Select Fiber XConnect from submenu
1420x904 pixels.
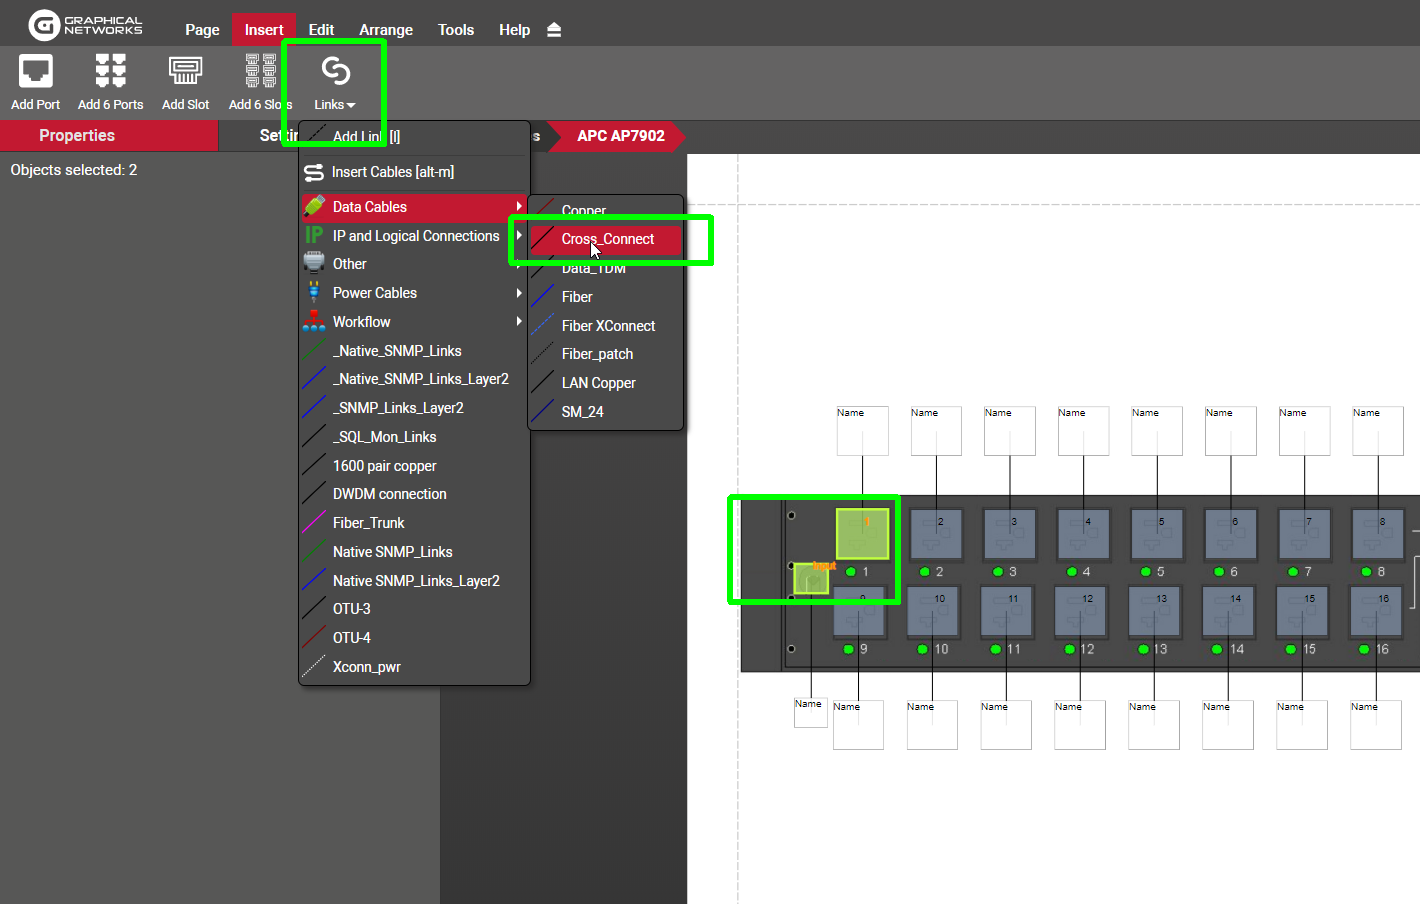click(x=608, y=326)
